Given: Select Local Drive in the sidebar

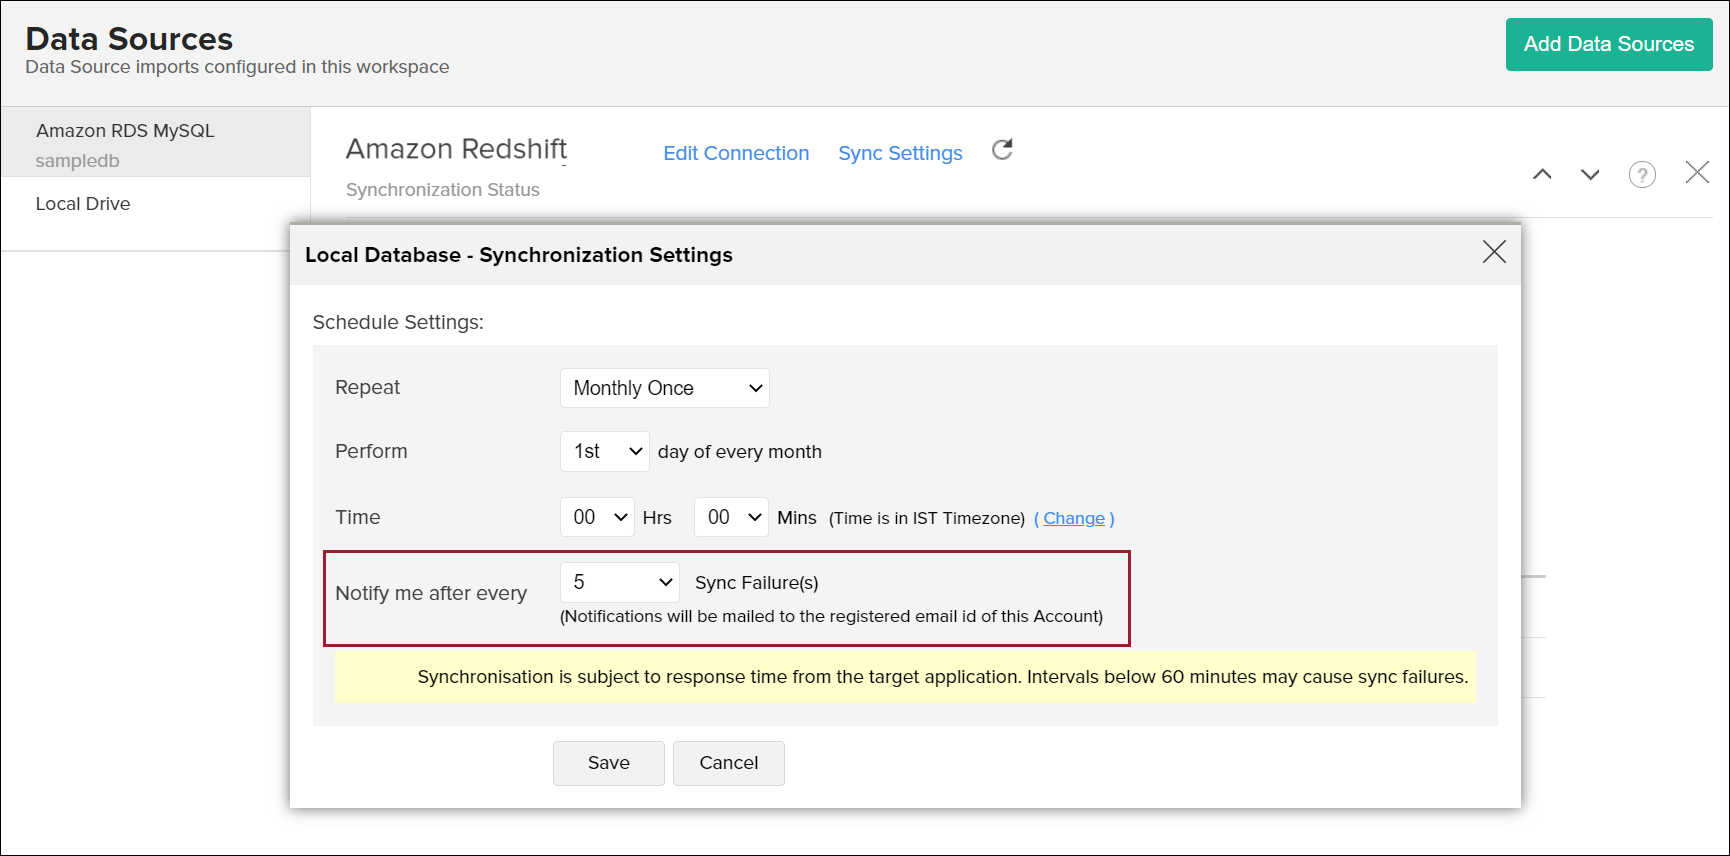Looking at the screenshot, I should point(83,204).
